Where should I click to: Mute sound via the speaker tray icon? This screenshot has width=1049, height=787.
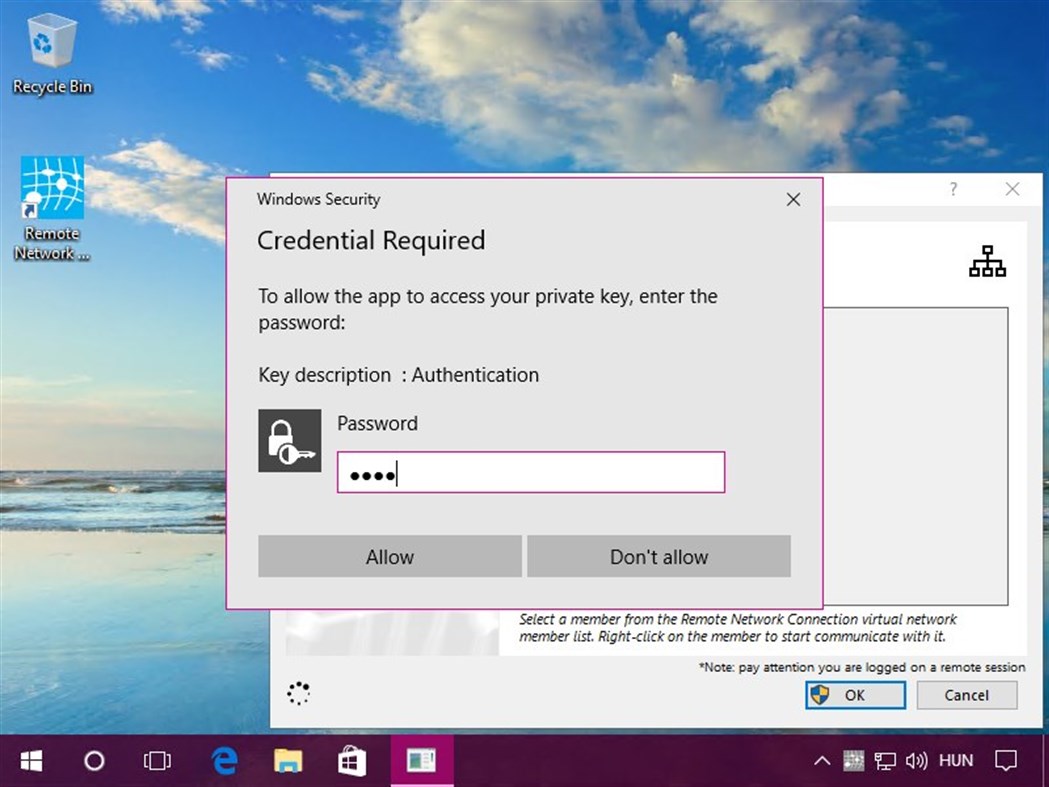[x=915, y=760]
